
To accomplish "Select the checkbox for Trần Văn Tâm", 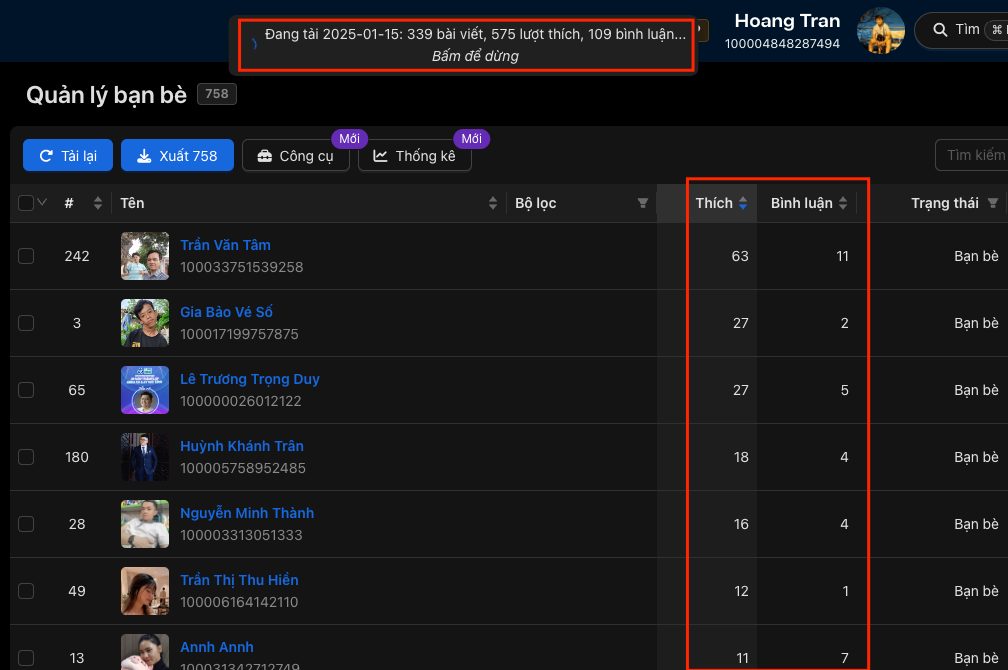I will tap(26, 256).
